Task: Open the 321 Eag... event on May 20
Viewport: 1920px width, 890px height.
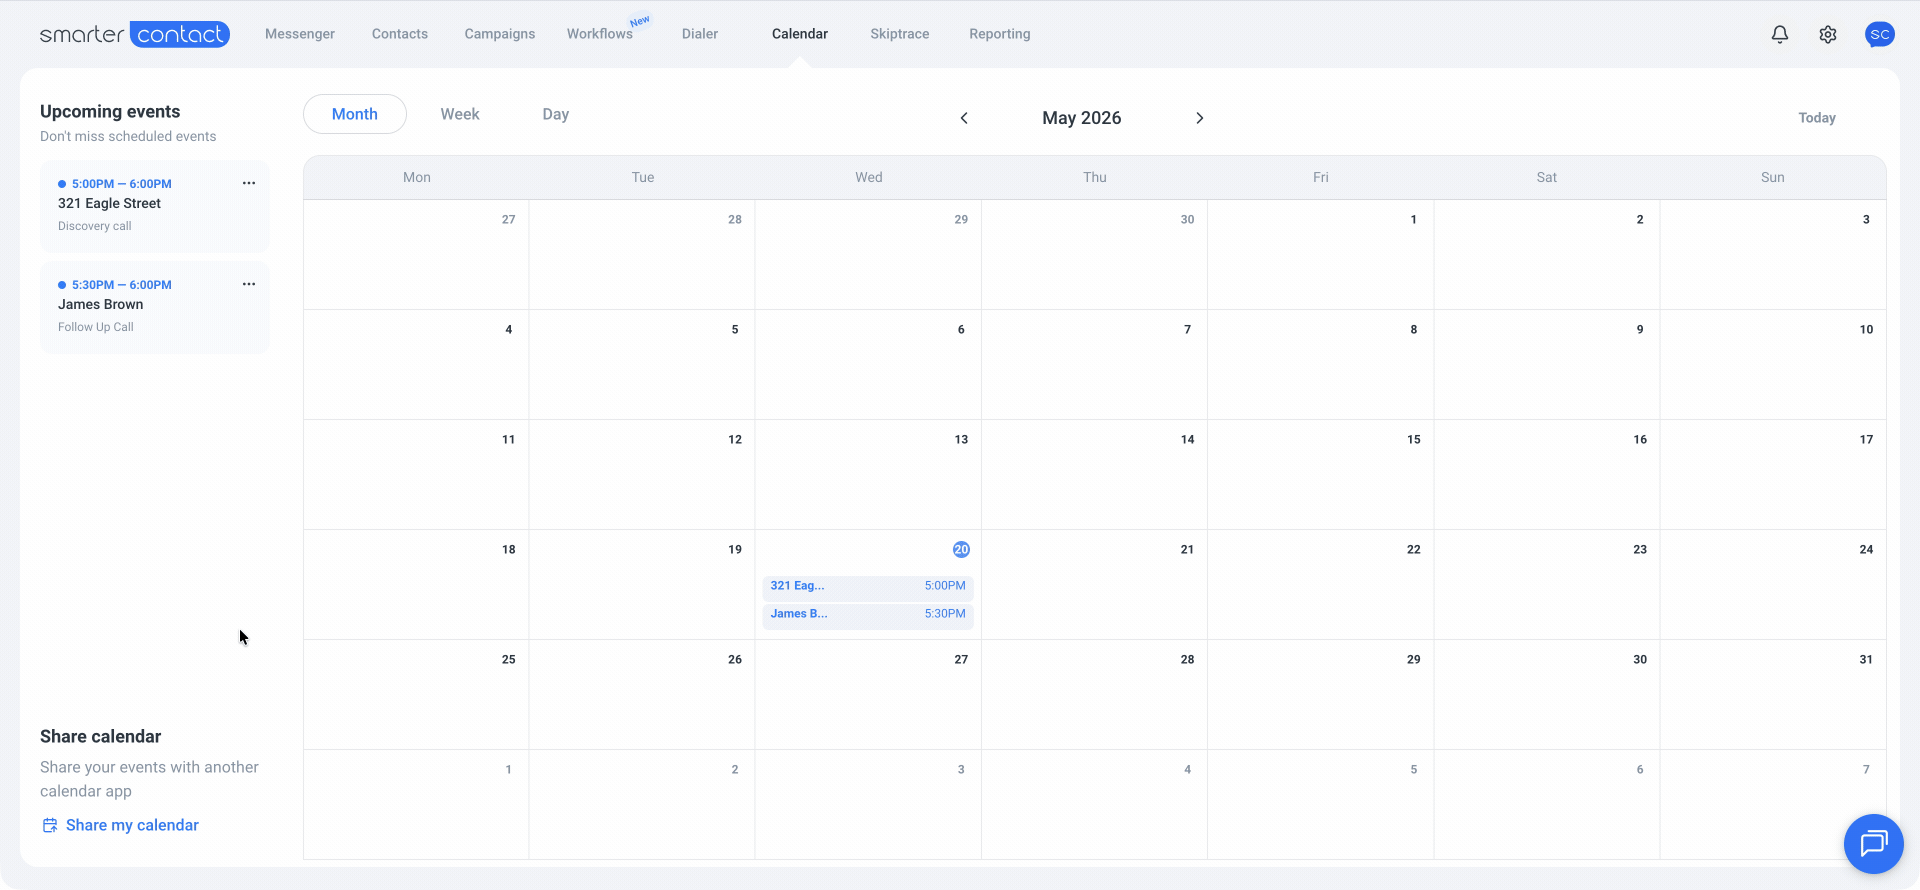Action: click(868, 586)
